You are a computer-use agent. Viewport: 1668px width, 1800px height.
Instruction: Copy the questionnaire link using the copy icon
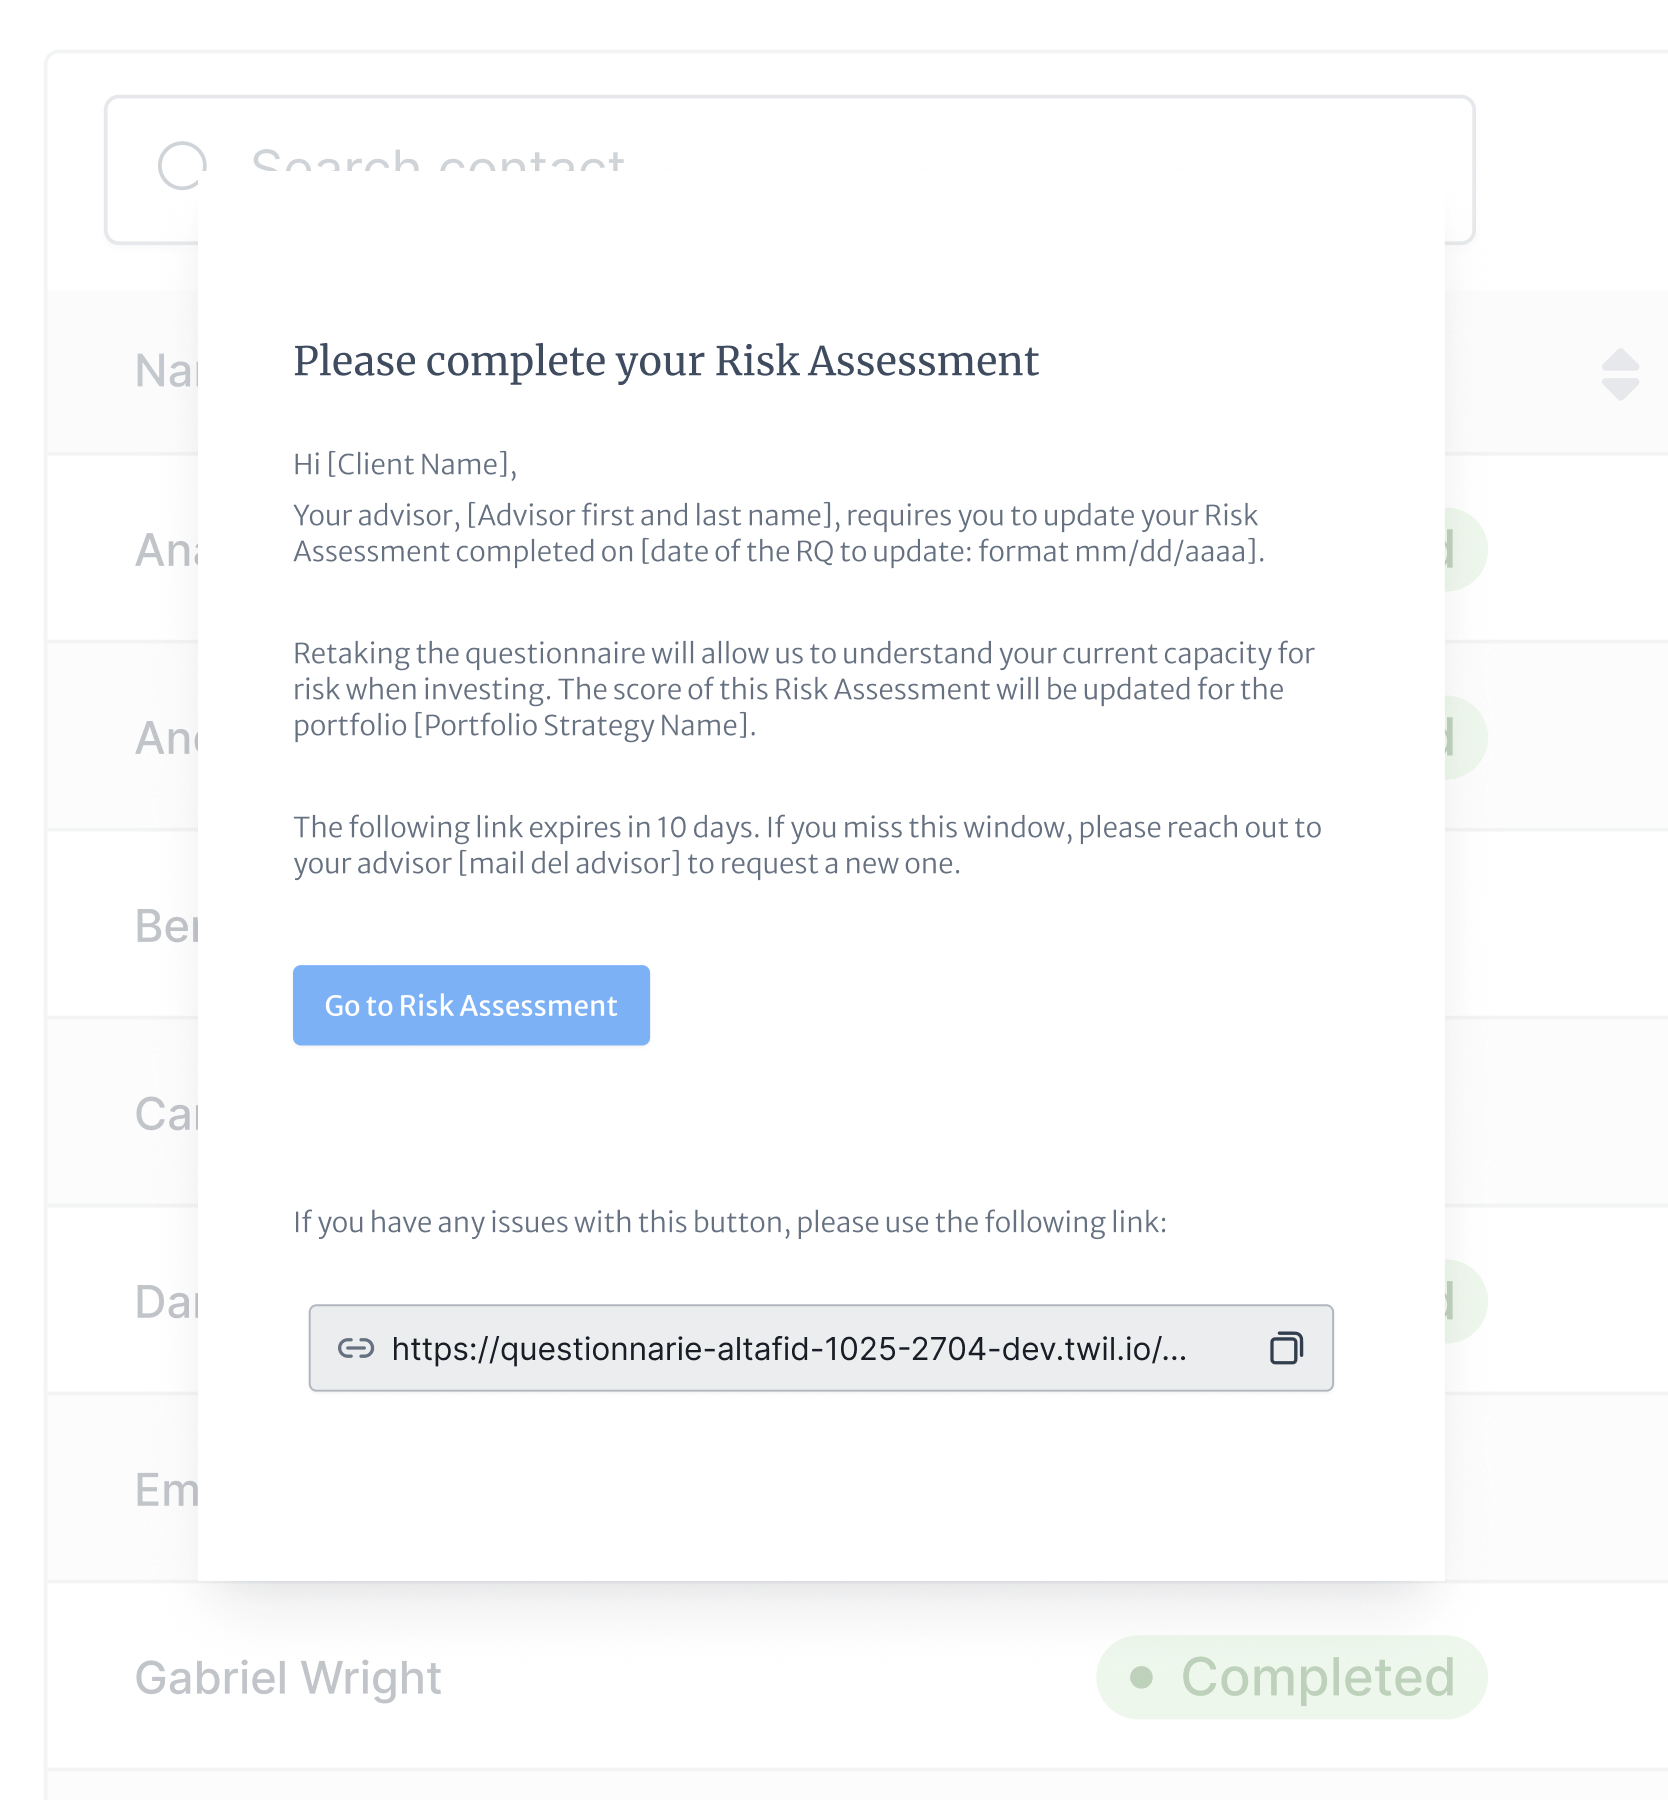point(1286,1348)
